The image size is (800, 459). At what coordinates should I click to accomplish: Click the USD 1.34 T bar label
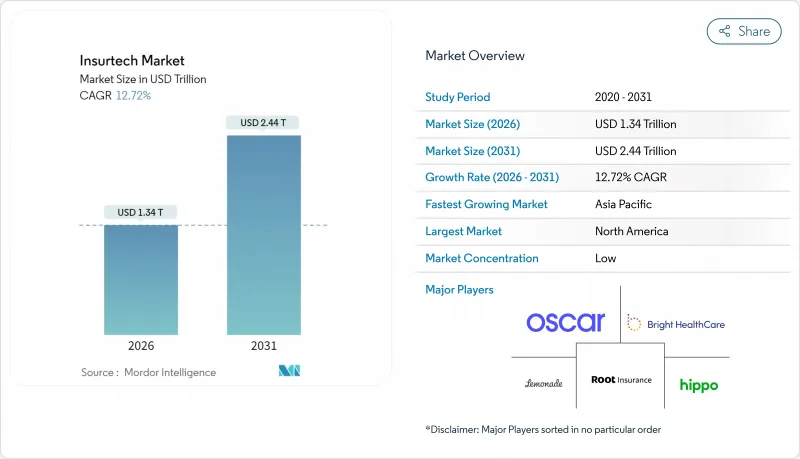pos(141,211)
